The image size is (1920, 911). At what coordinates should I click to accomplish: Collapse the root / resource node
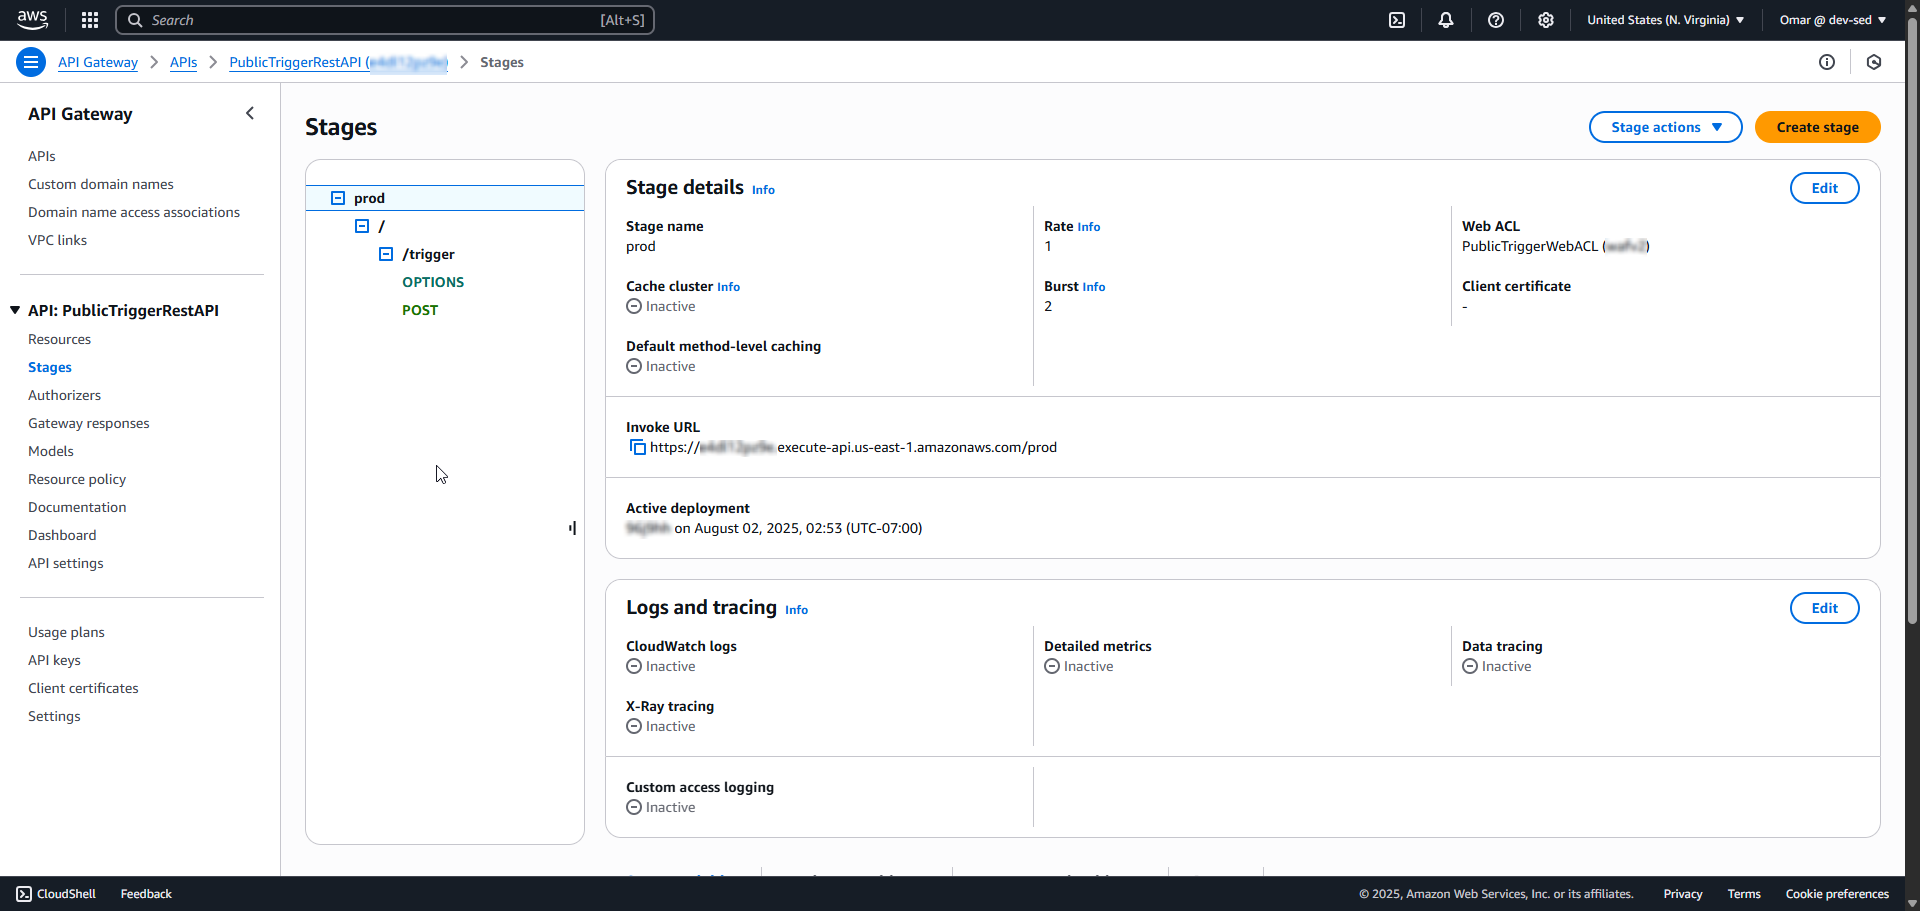click(362, 226)
